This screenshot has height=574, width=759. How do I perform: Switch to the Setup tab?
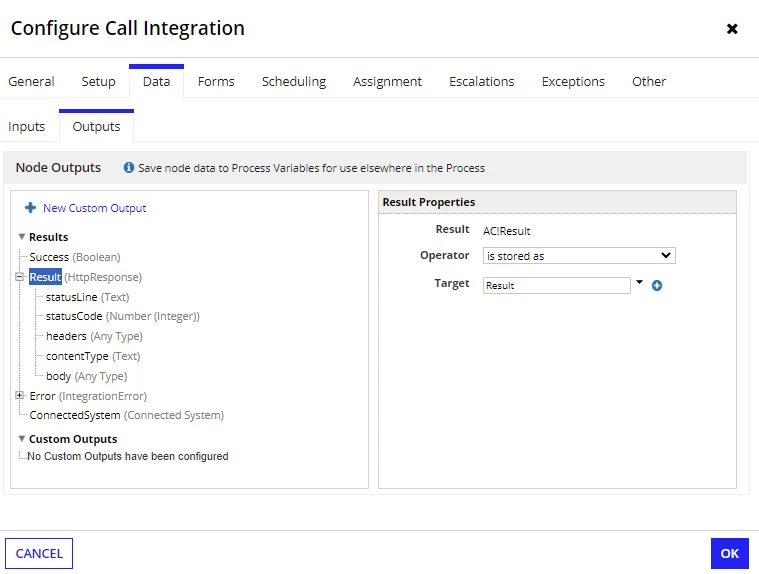(x=98, y=81)
